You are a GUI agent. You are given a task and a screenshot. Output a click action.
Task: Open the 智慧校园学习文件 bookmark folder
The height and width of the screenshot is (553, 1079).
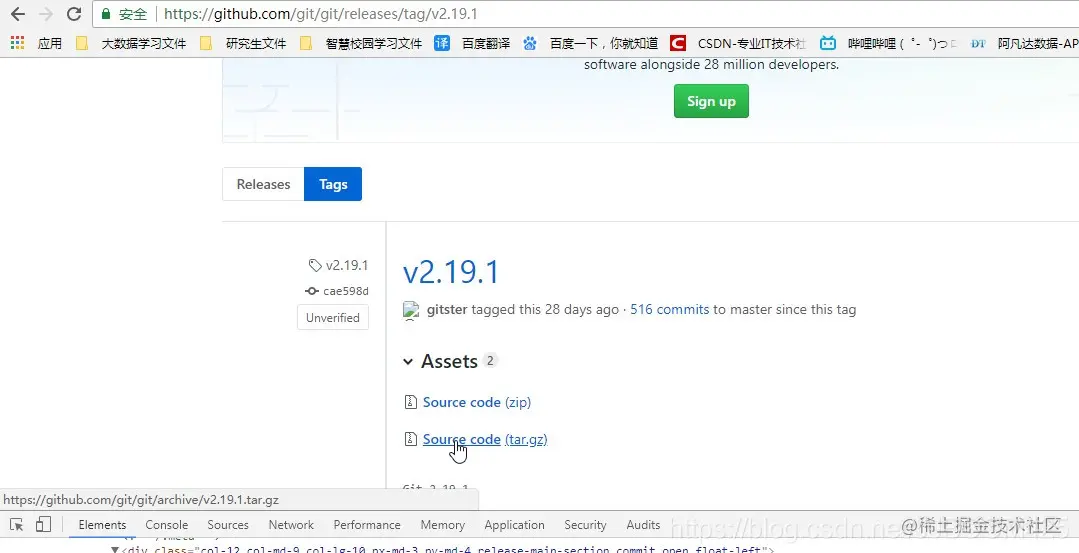coord(361,43)
